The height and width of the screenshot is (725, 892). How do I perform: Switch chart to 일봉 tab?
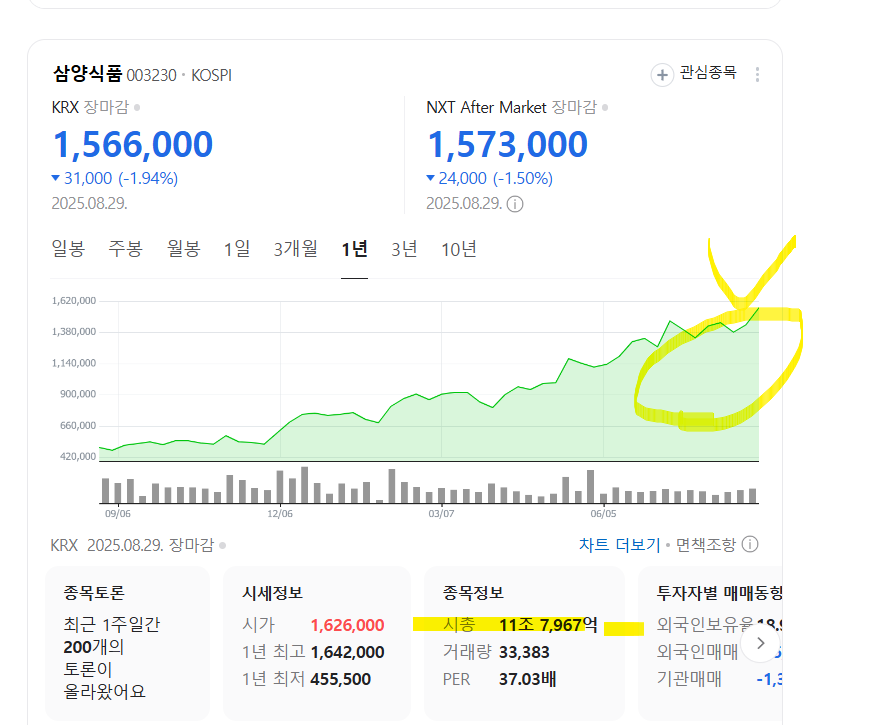68,249
